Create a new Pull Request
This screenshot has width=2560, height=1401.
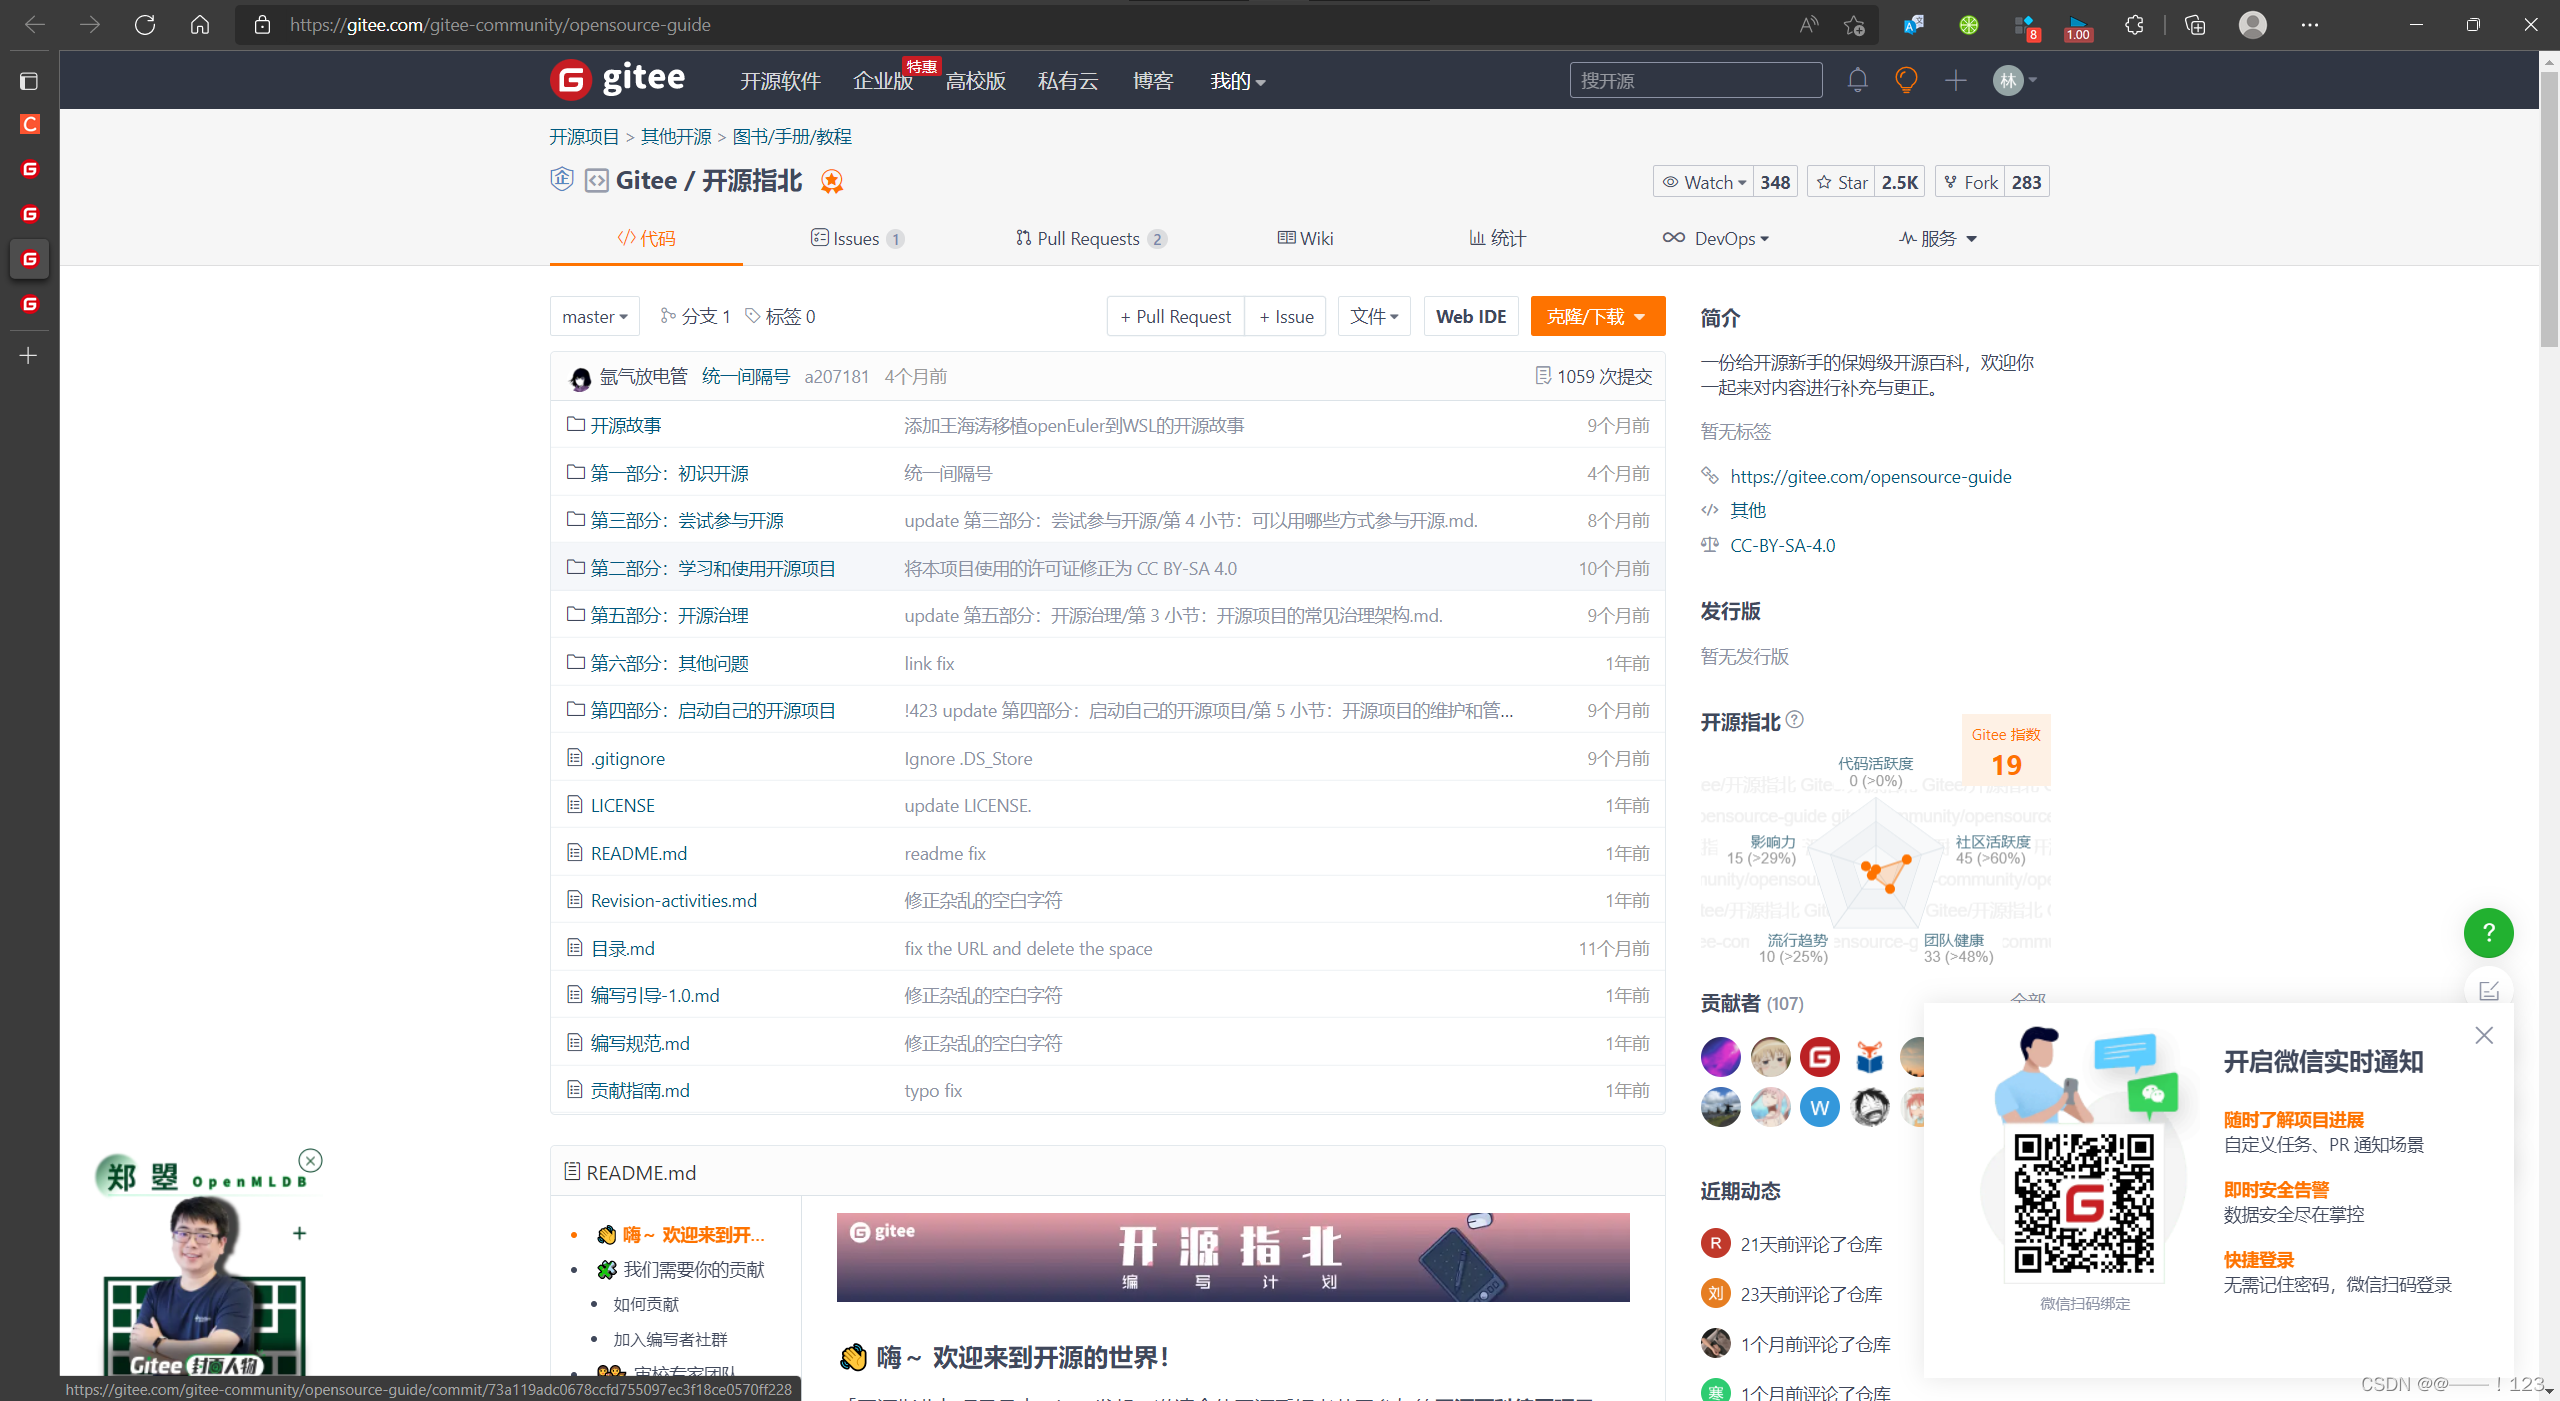(1175, 316)
